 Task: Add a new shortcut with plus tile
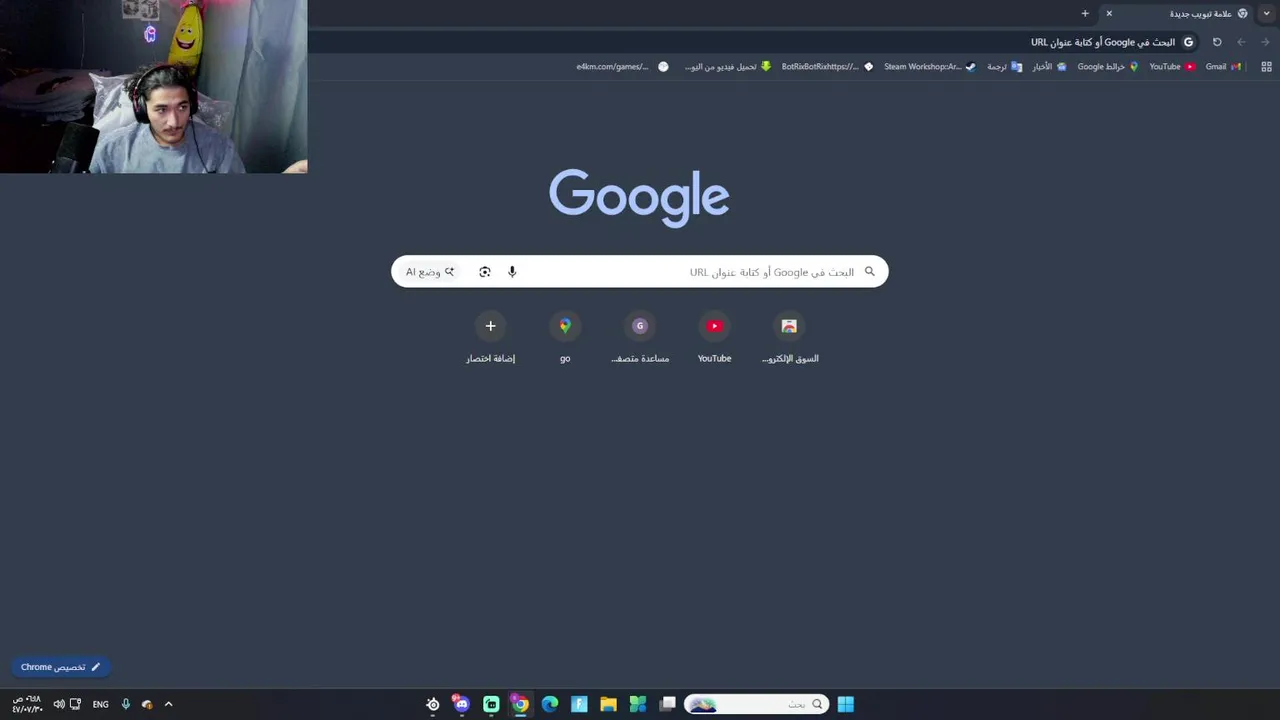(490, 338)
